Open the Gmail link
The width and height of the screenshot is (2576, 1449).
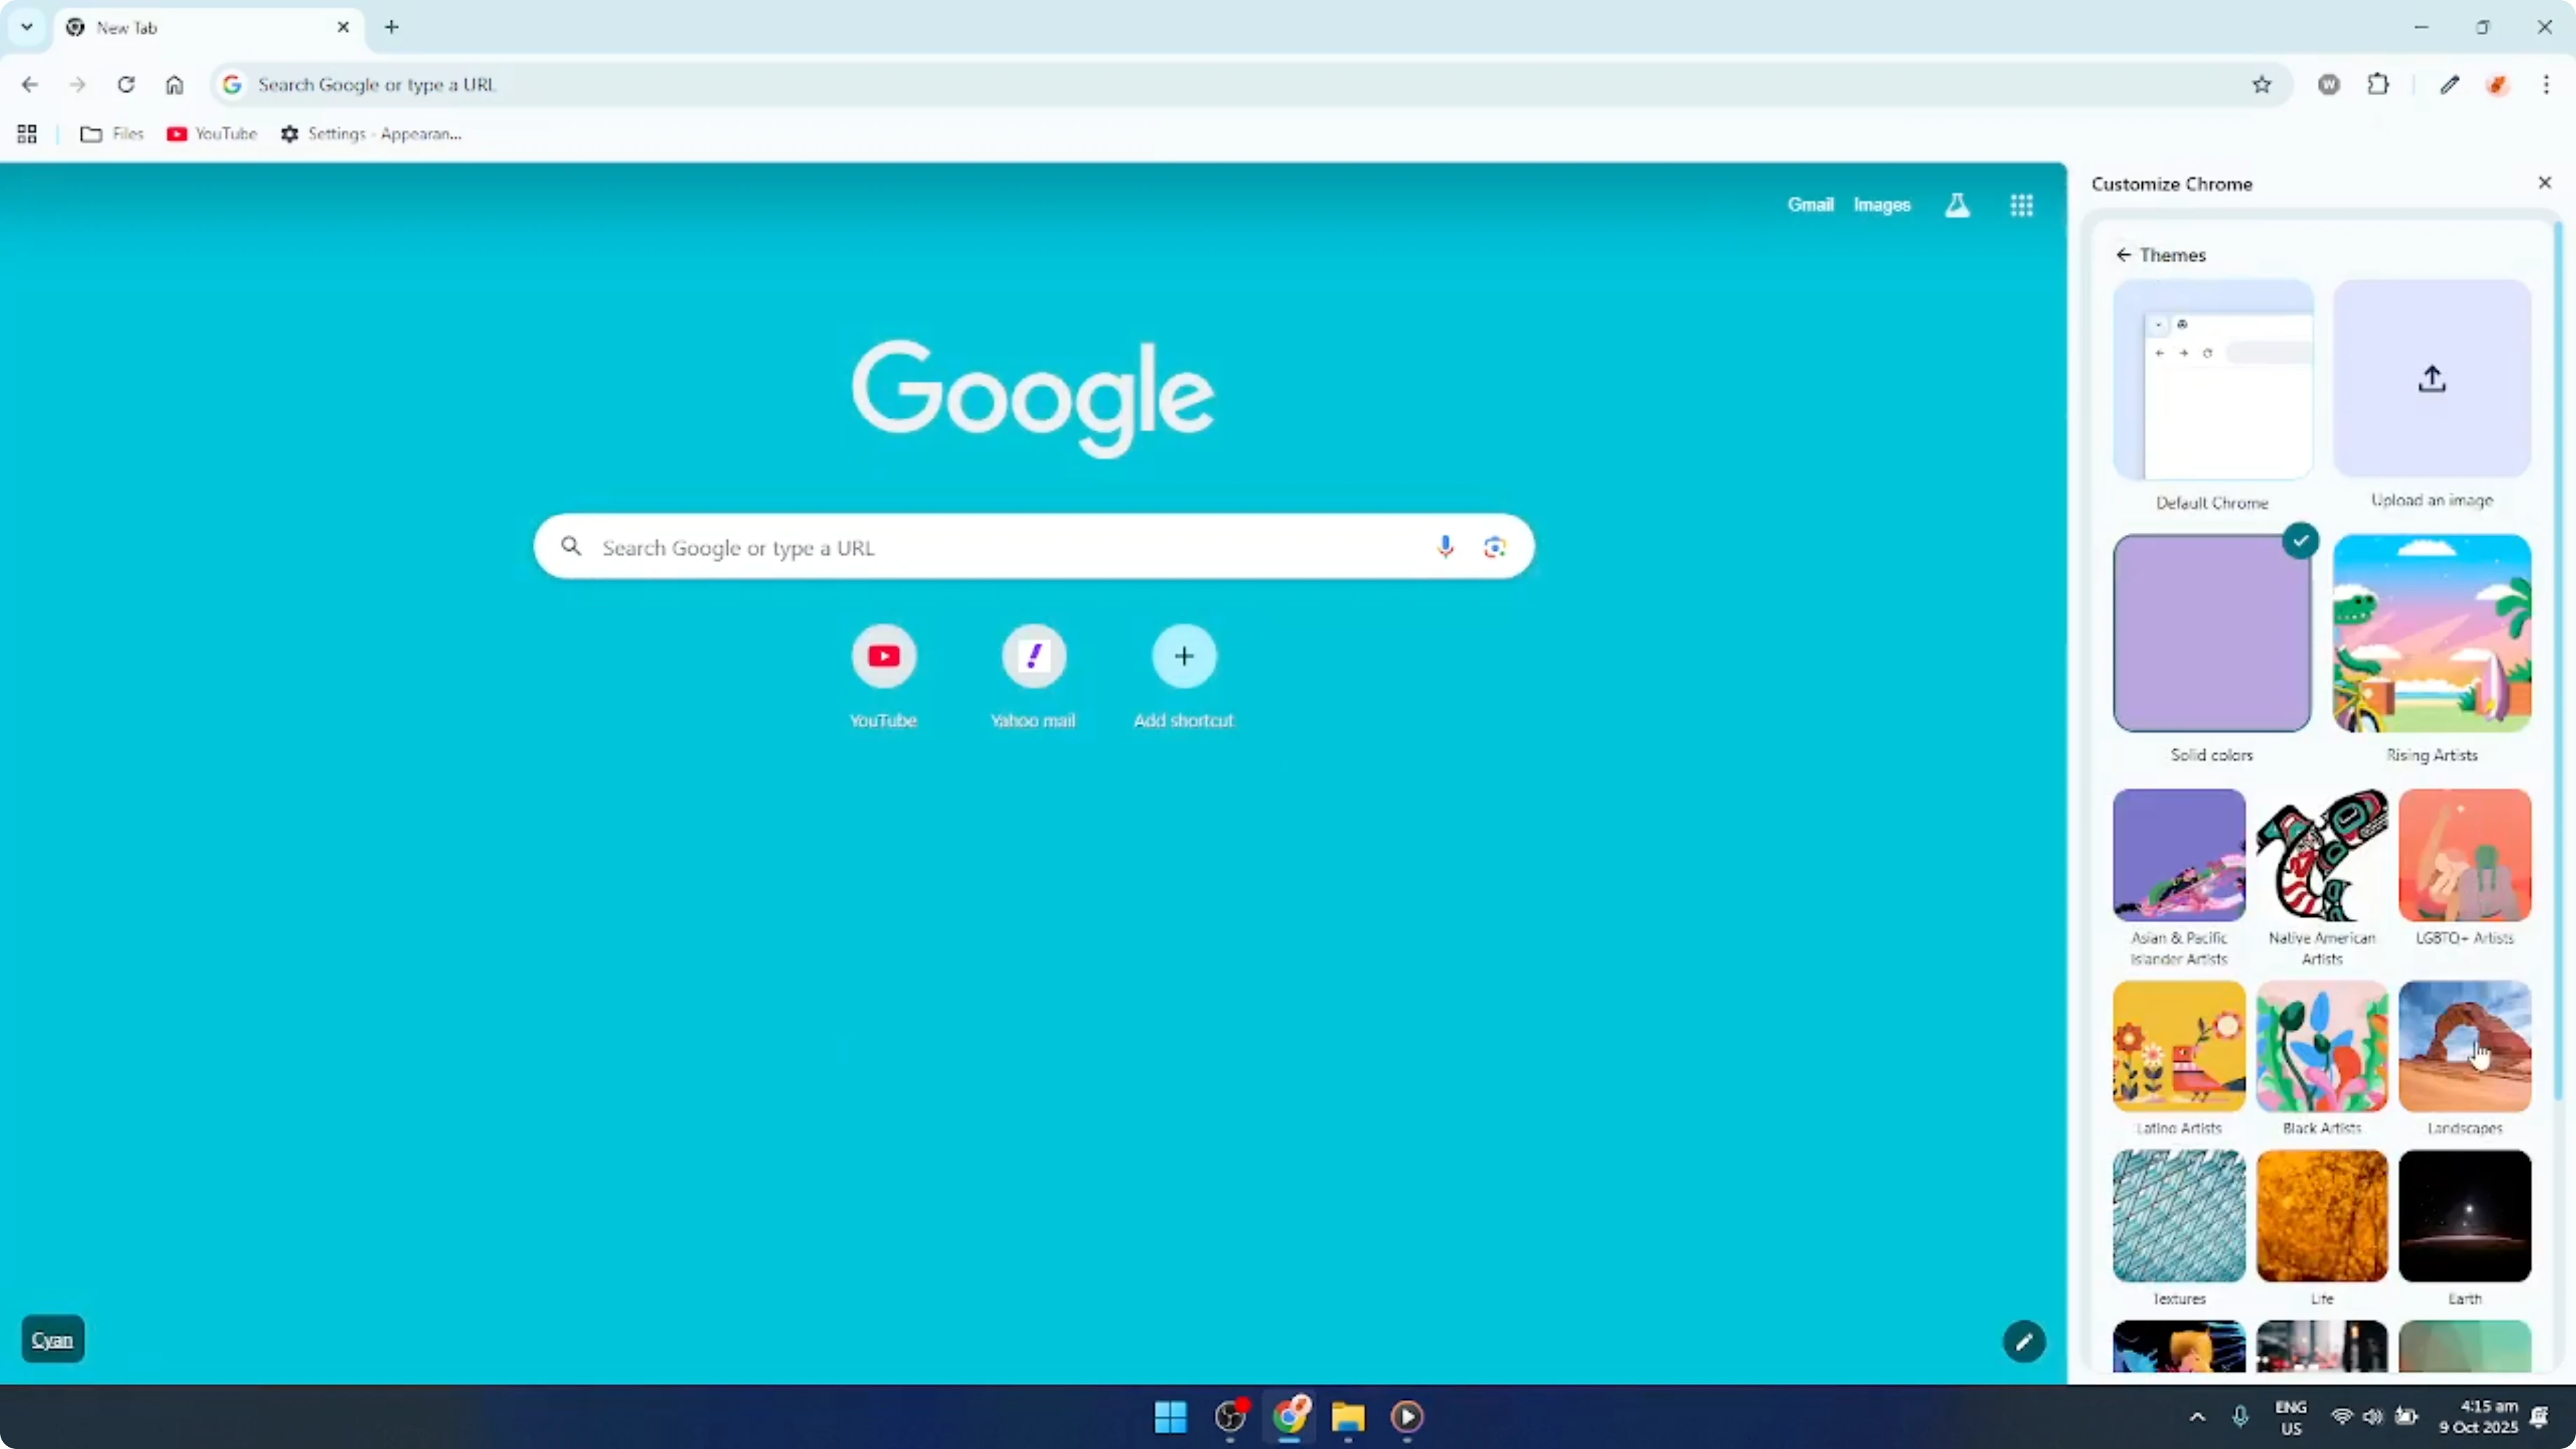1810,205
